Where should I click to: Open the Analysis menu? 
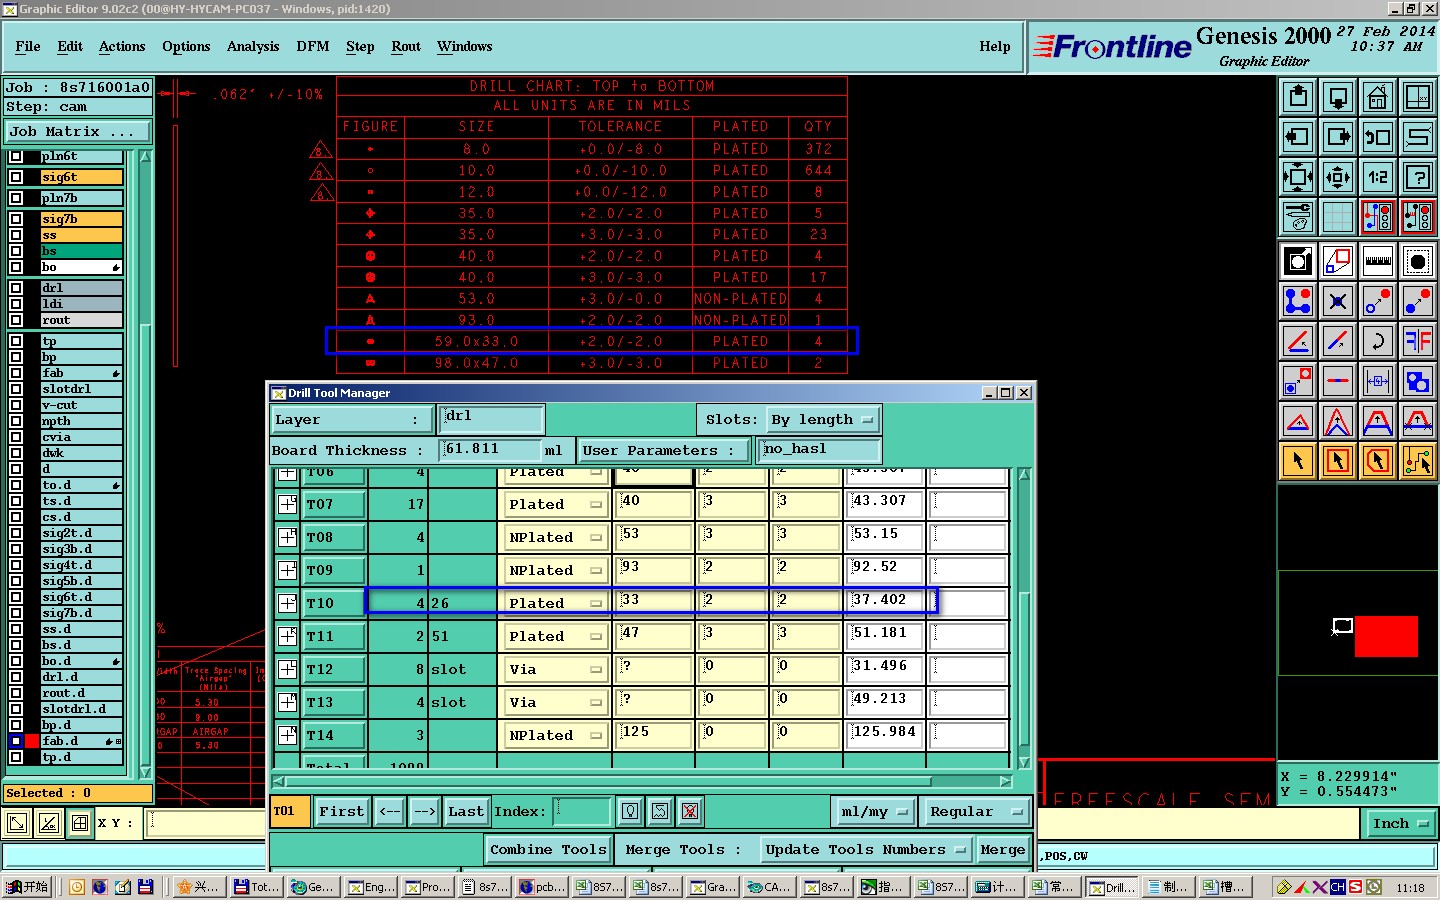click(253, 46)
